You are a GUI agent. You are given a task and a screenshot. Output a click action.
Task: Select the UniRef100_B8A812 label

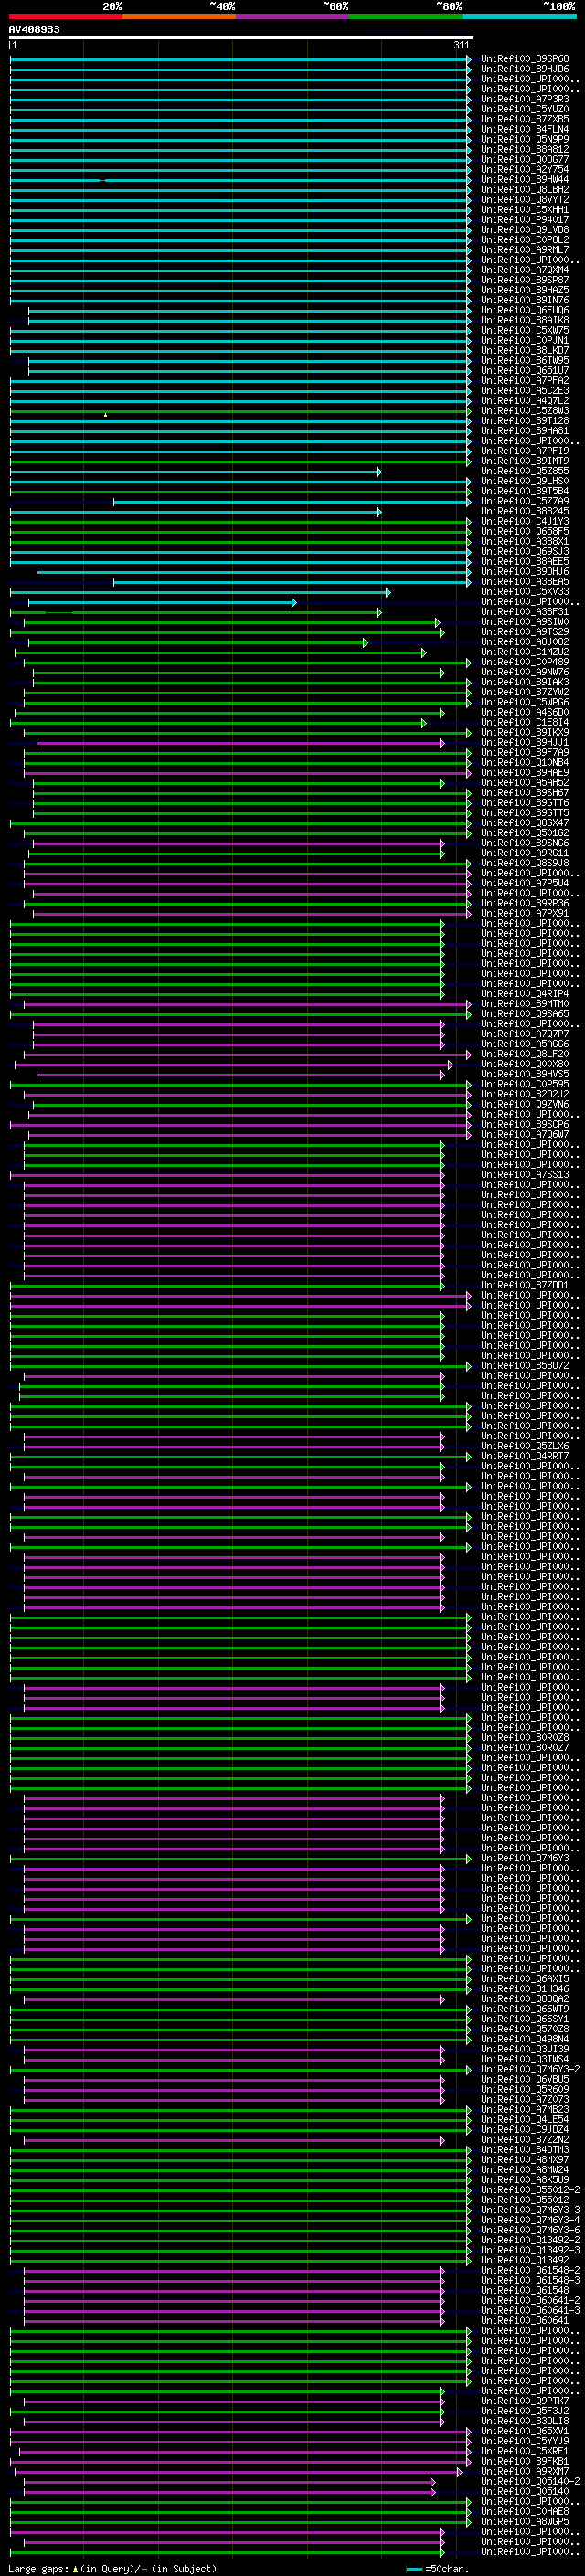(x=524, y=149)
